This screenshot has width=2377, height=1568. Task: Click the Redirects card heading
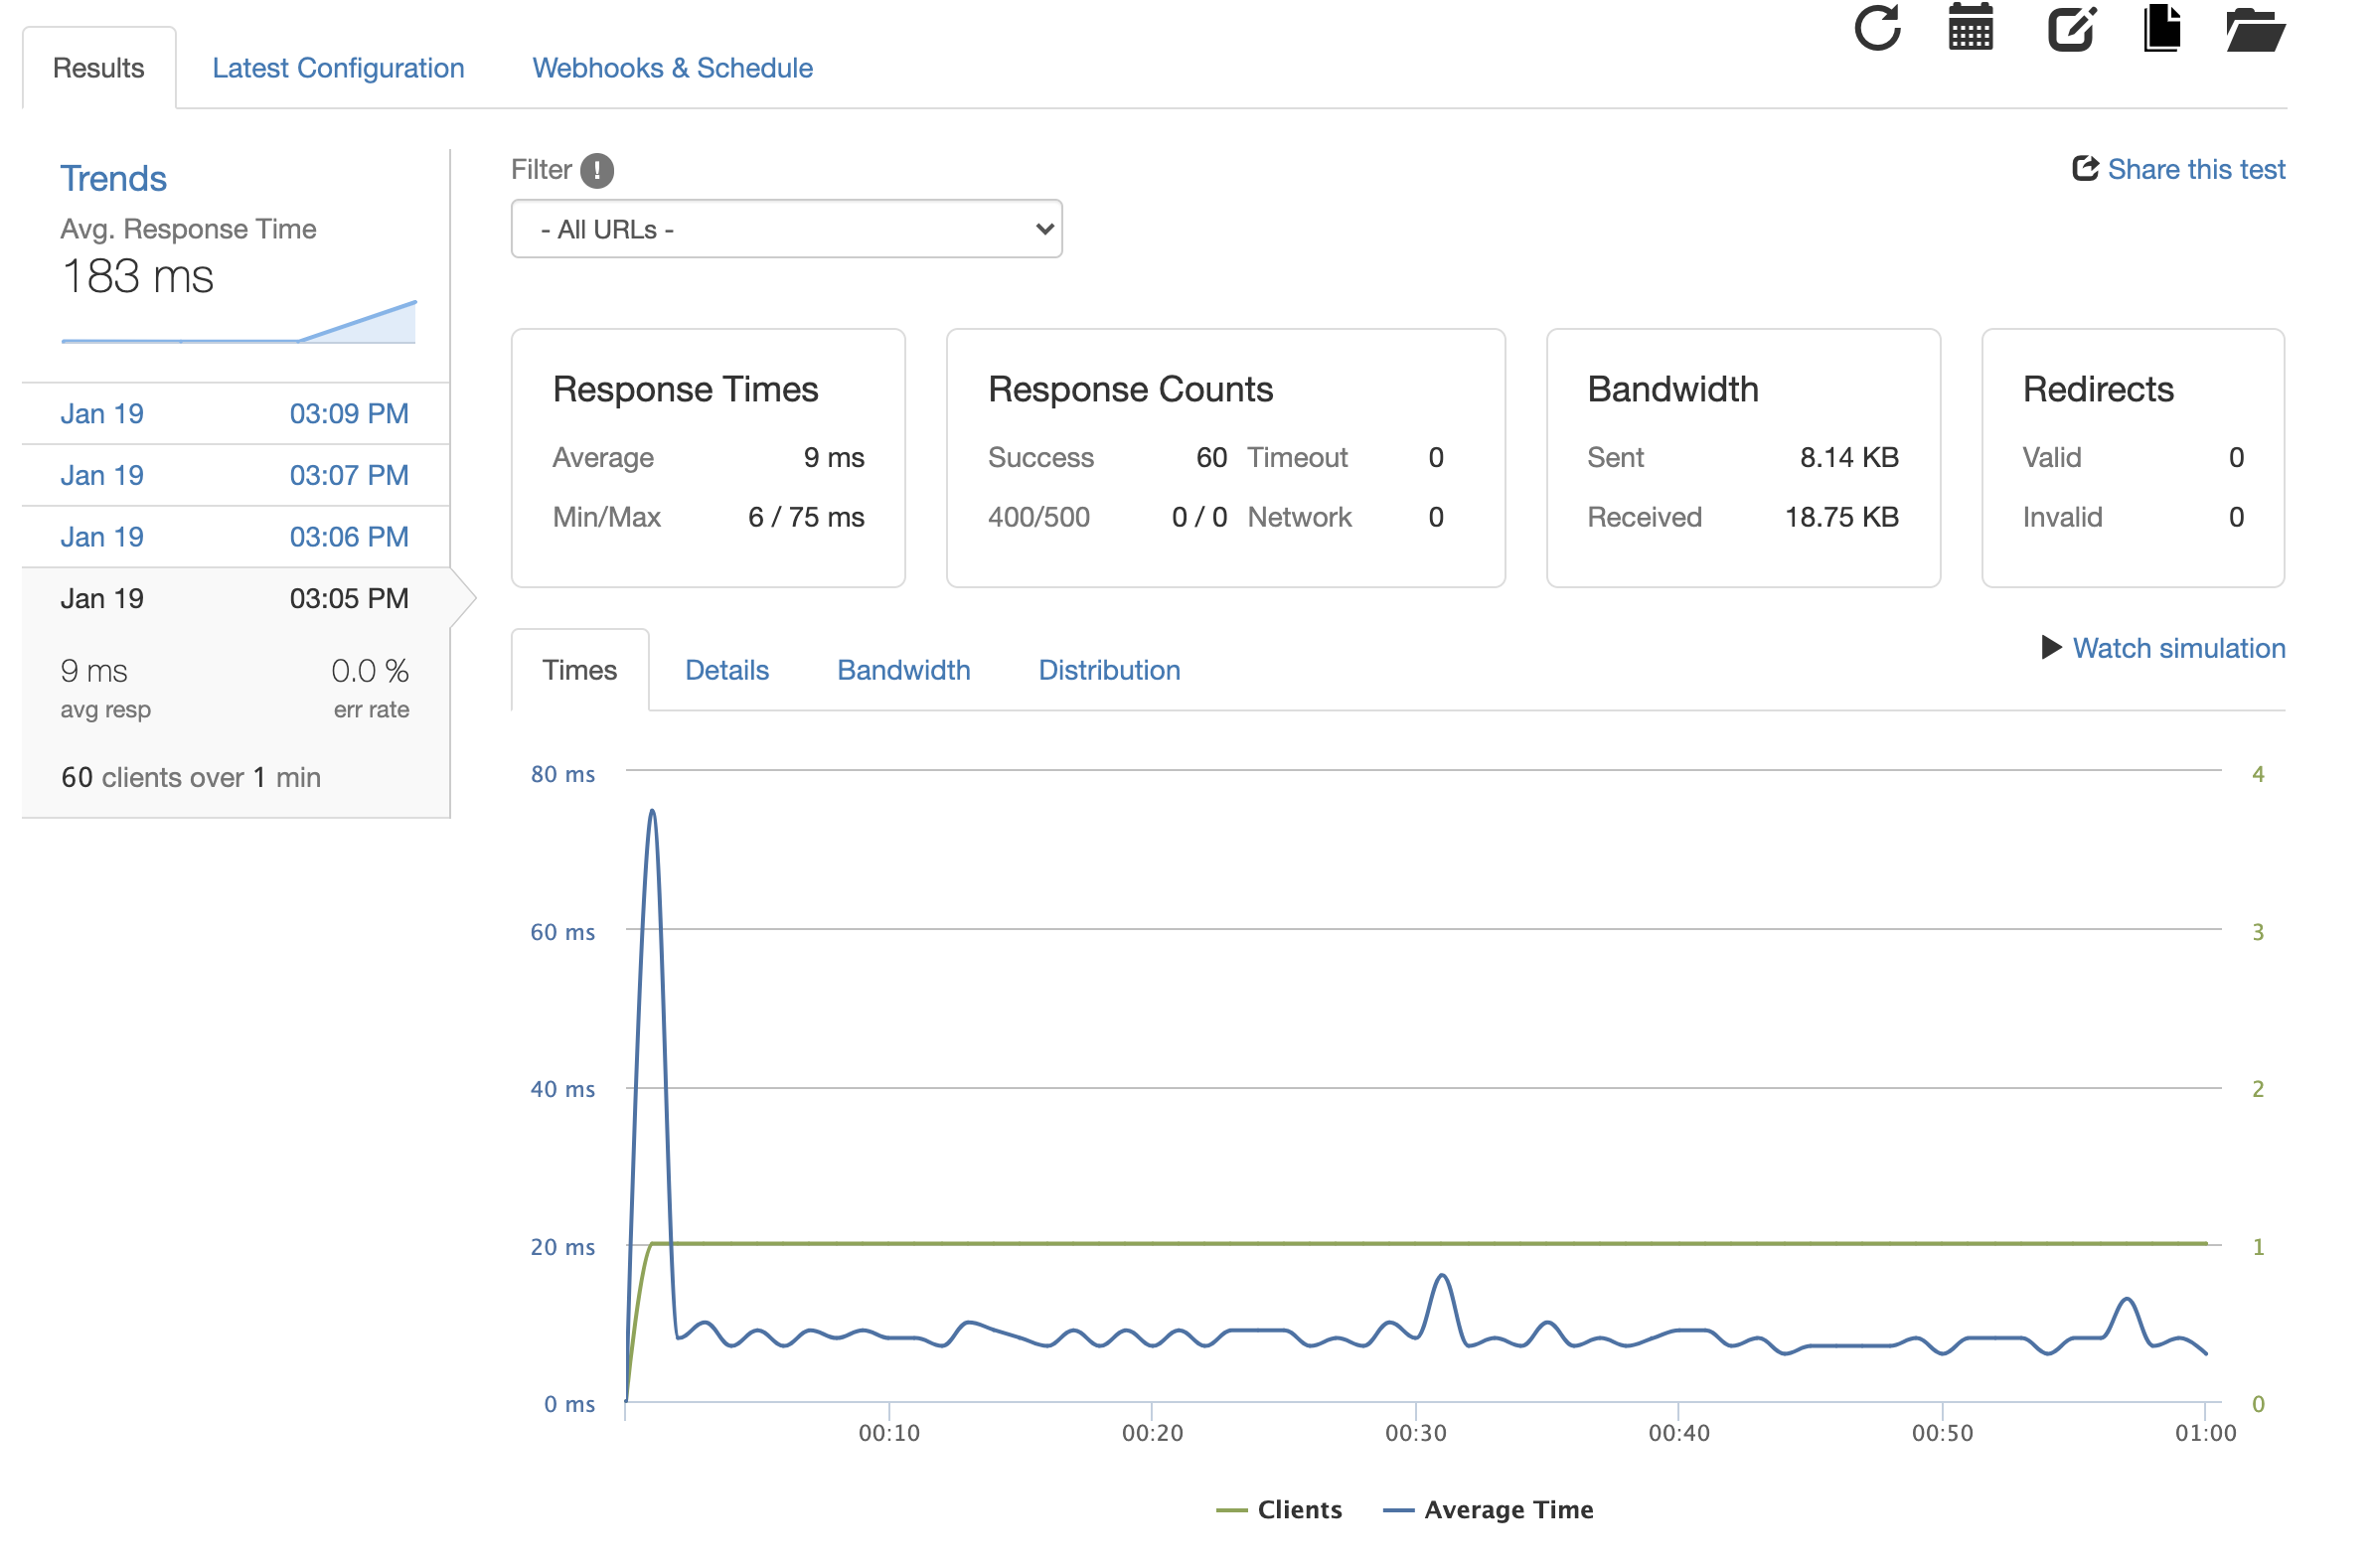click(2097, 389)
